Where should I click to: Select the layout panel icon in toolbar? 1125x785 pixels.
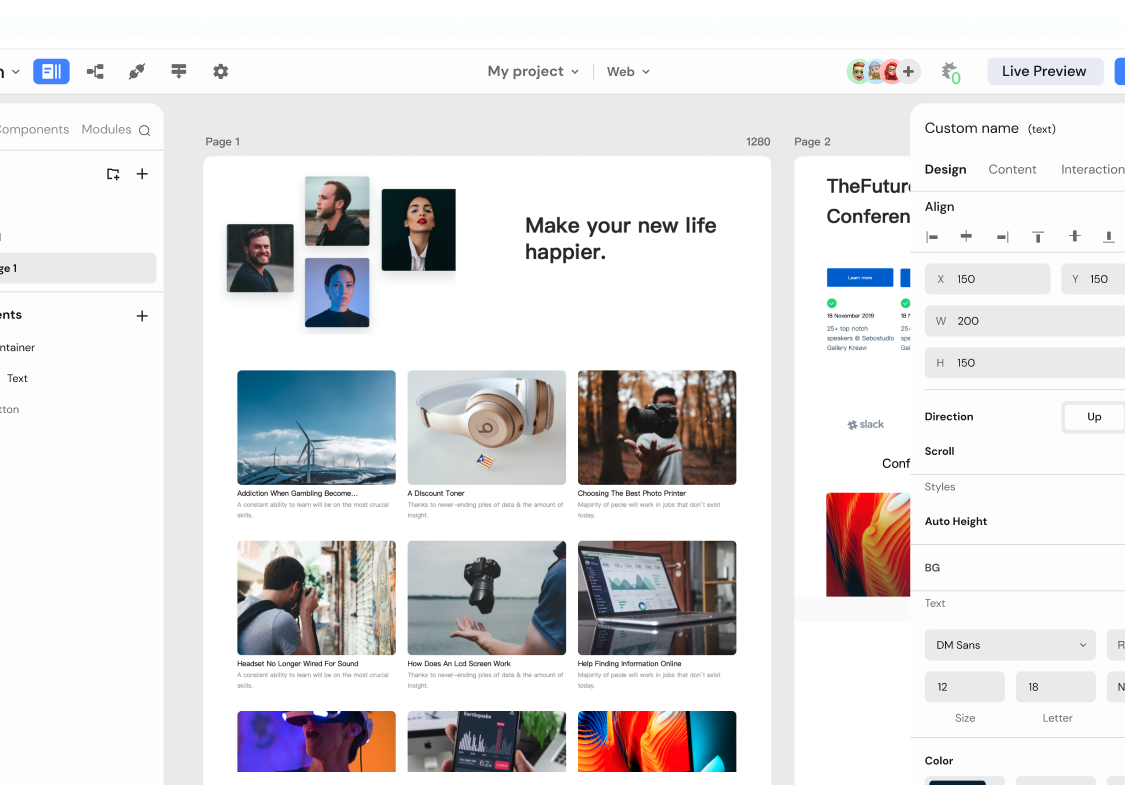[51, 71]
